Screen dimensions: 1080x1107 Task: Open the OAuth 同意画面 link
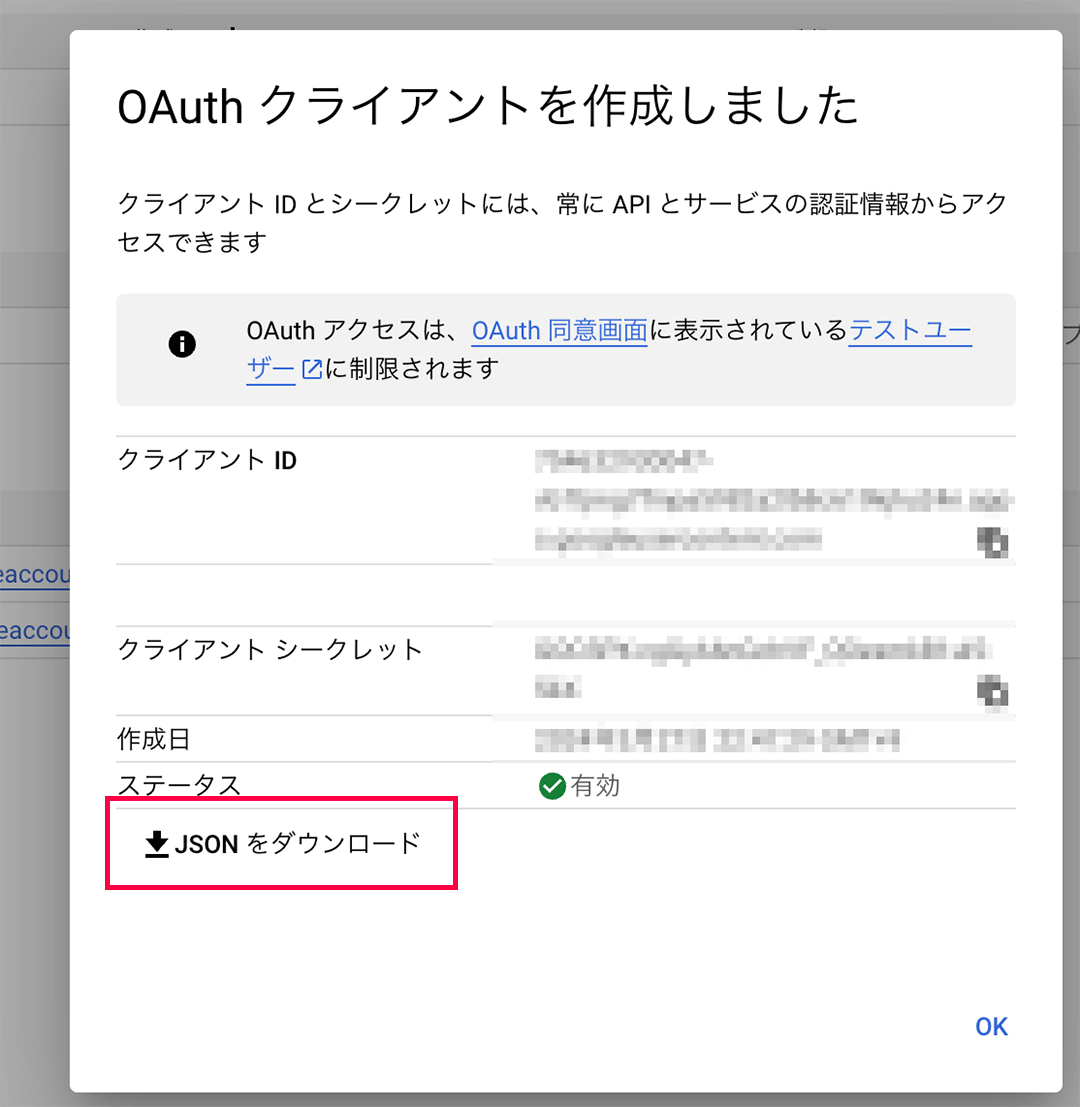(559, 330)
